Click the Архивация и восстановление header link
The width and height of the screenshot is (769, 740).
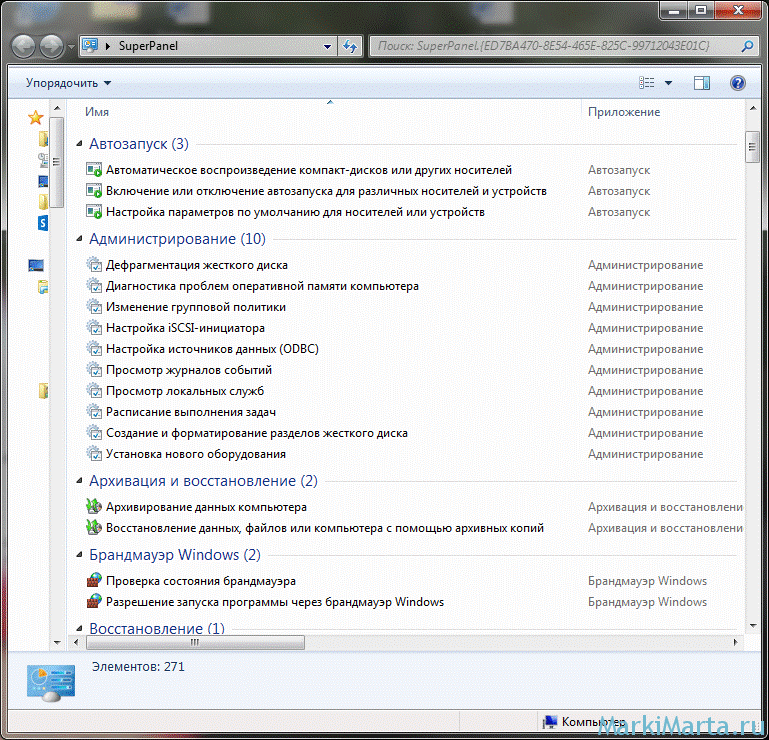[203, 481]
